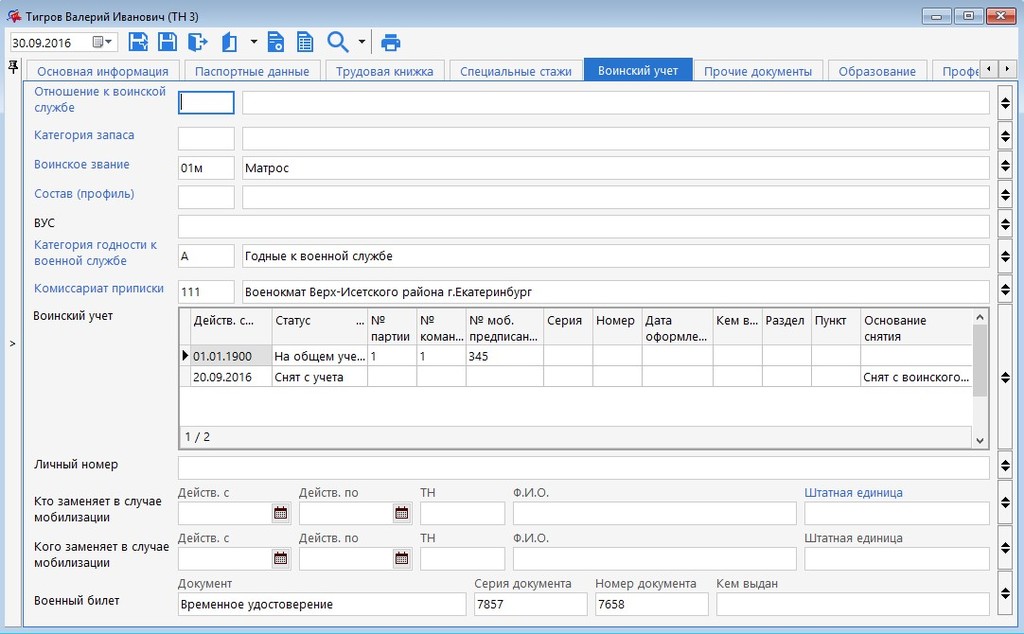
Task: Click the Комиссариат приписки label link
Action: tap(99, 288)
